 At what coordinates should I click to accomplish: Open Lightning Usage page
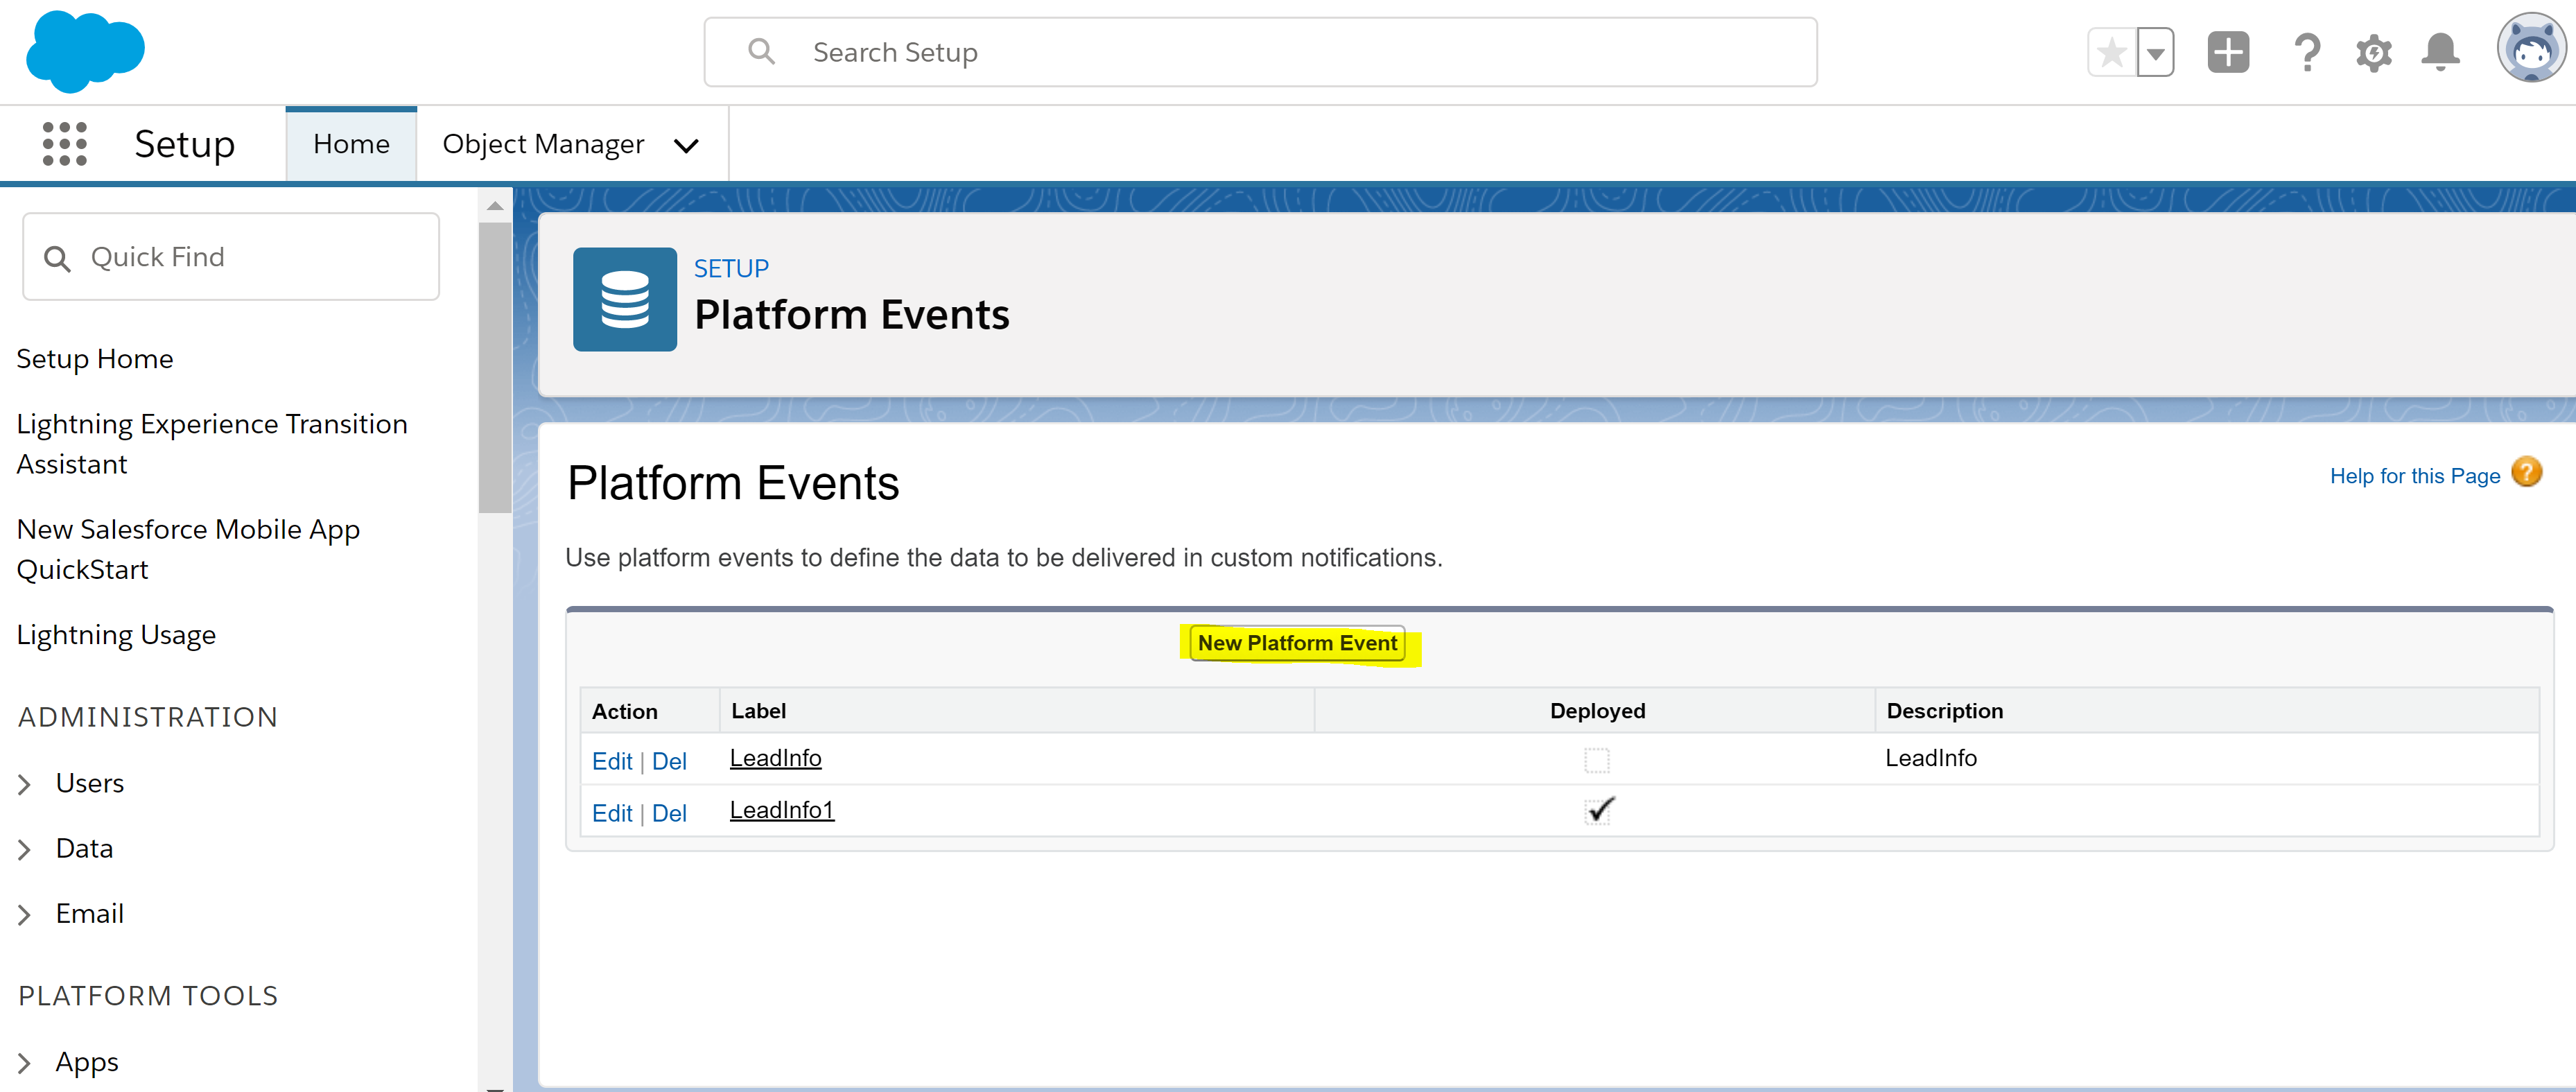coord(116,635)
